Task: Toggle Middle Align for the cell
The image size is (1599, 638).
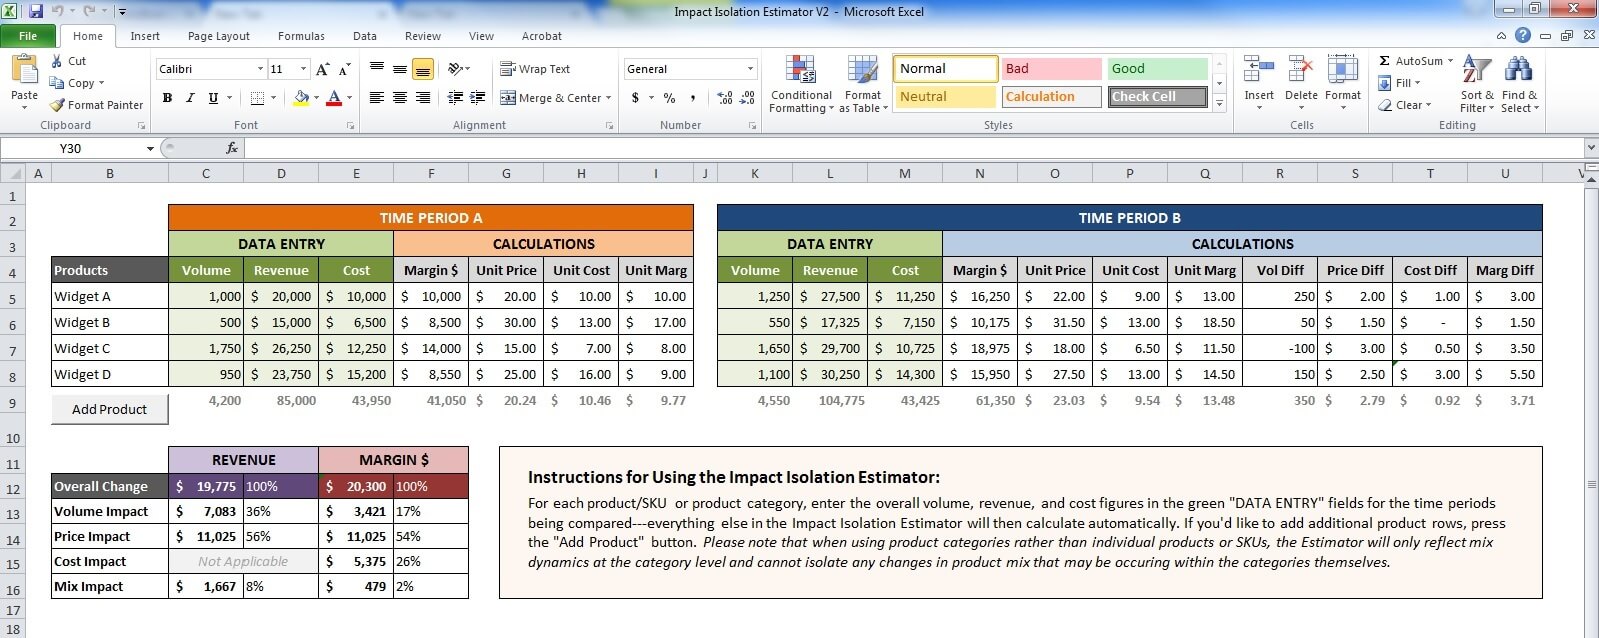Action: point(400,69)
